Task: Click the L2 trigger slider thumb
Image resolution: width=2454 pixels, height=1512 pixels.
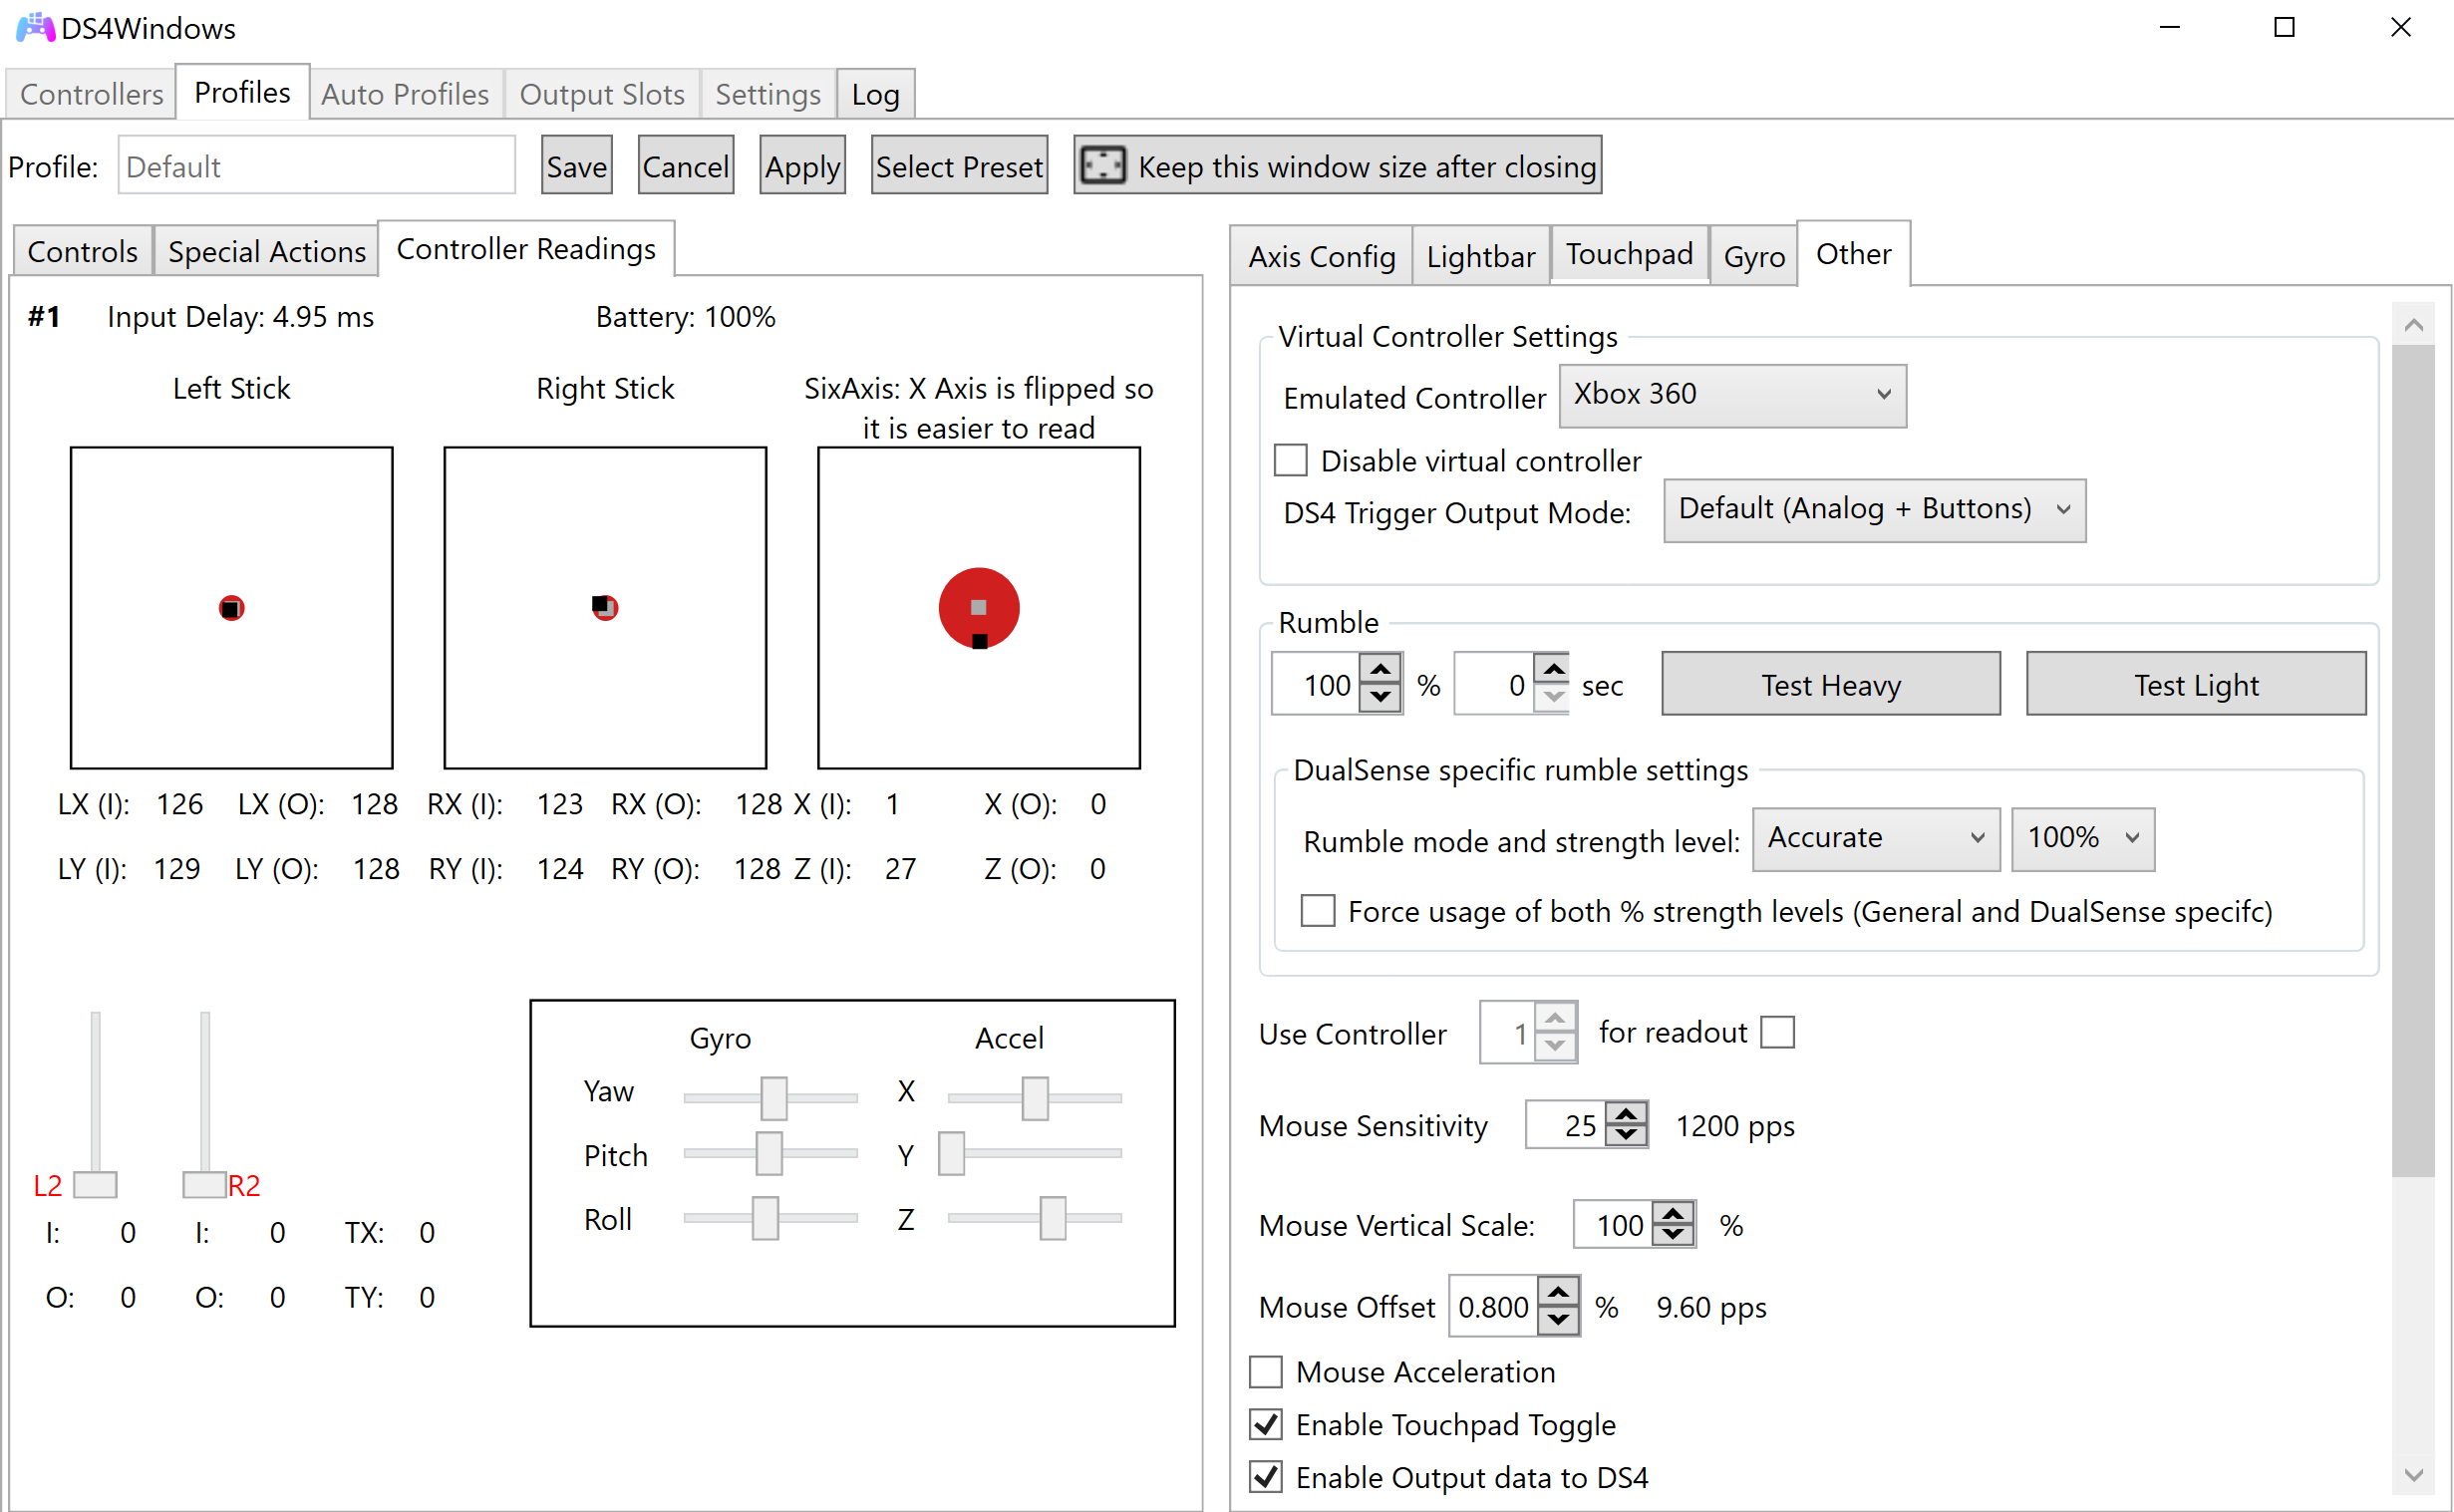Action: [96, 1185]
